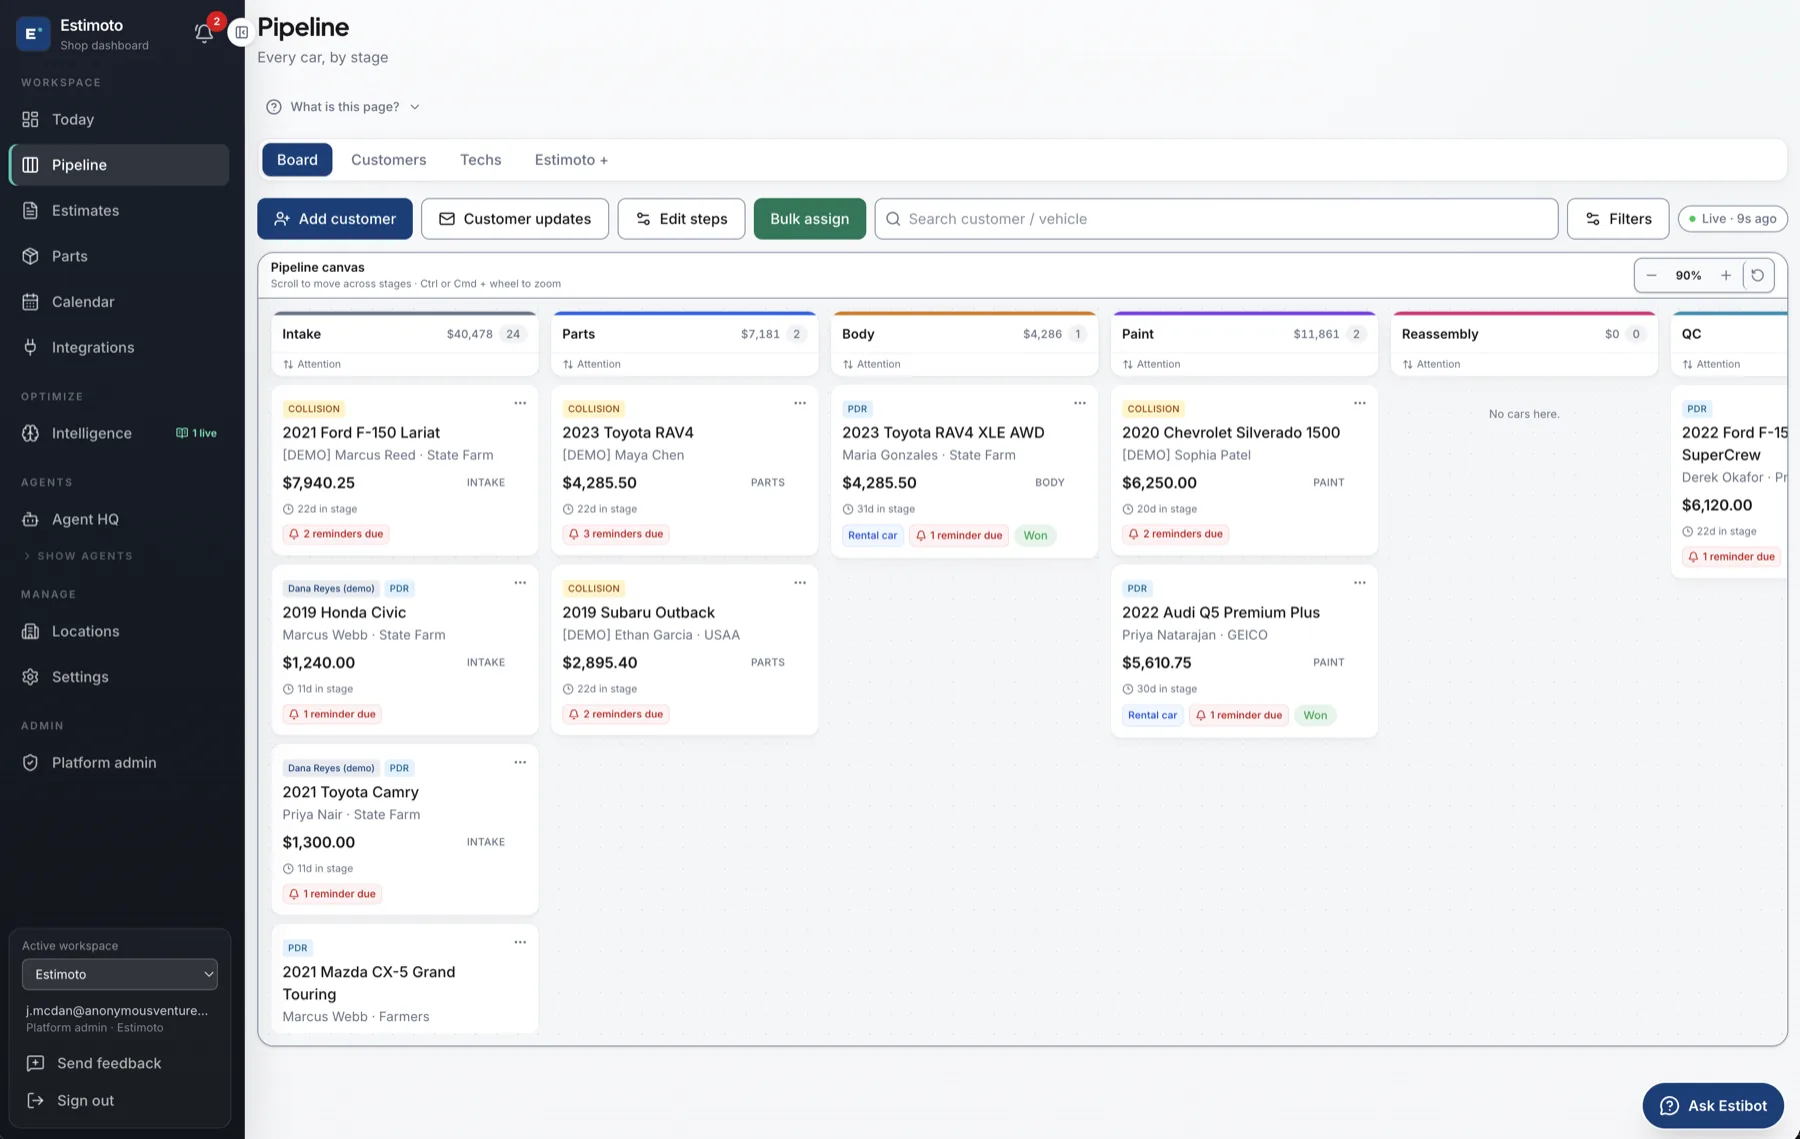Open Calendar in the sidebar
The image size is (1800, 1139).
[119, 302]
